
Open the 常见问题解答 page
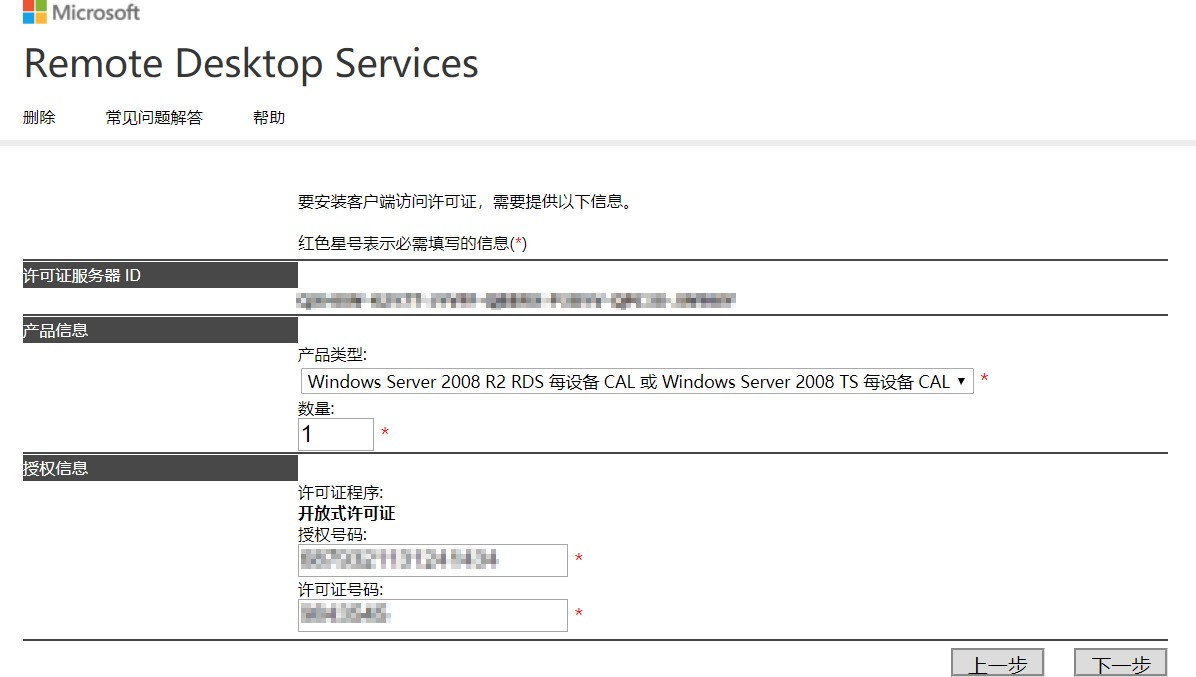coord(154,117)
